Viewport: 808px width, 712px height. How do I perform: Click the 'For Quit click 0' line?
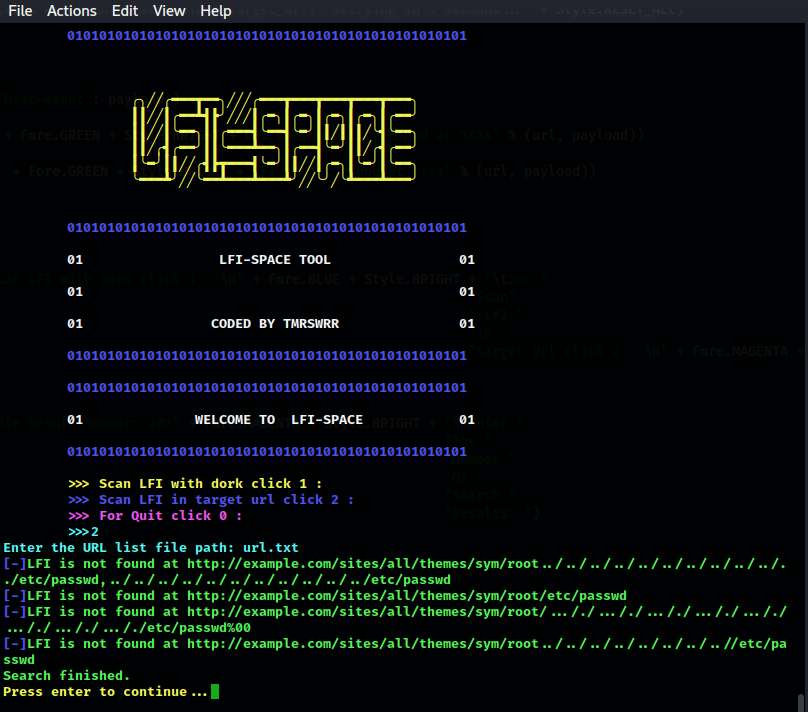[155, 516]
